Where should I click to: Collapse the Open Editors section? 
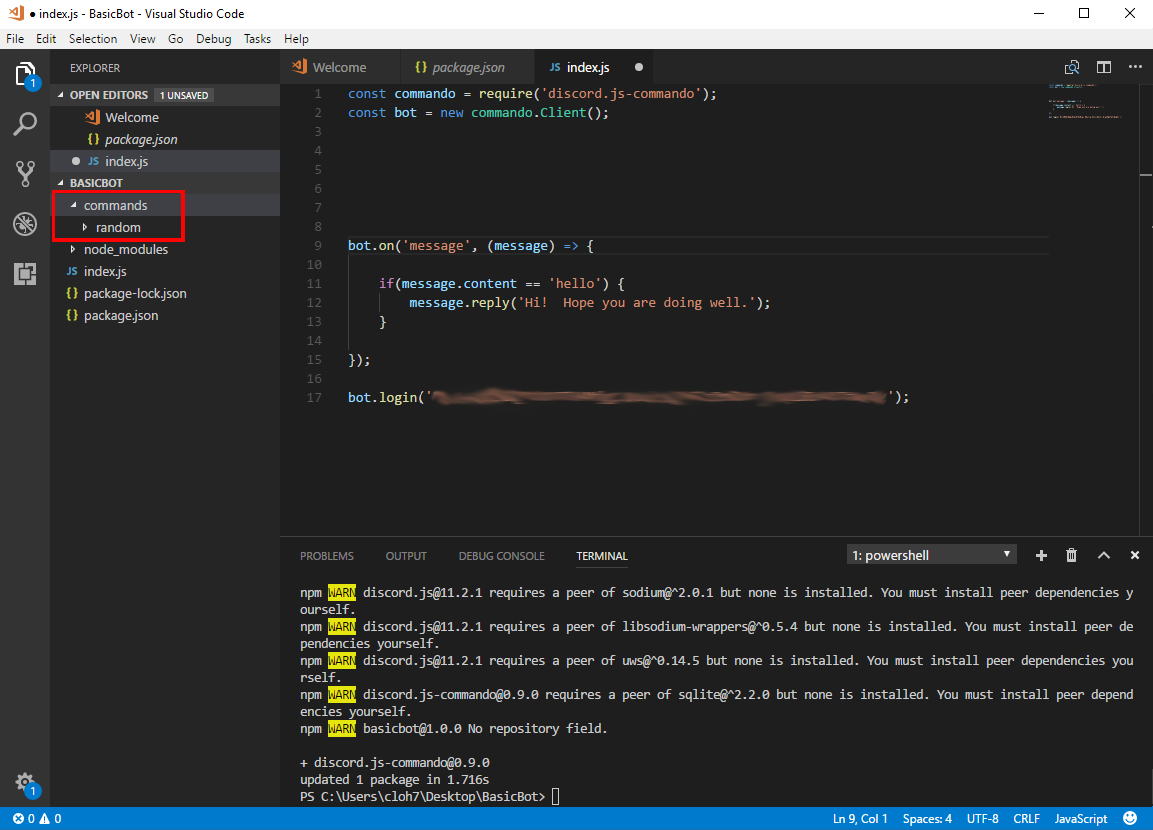coord(61,95)
